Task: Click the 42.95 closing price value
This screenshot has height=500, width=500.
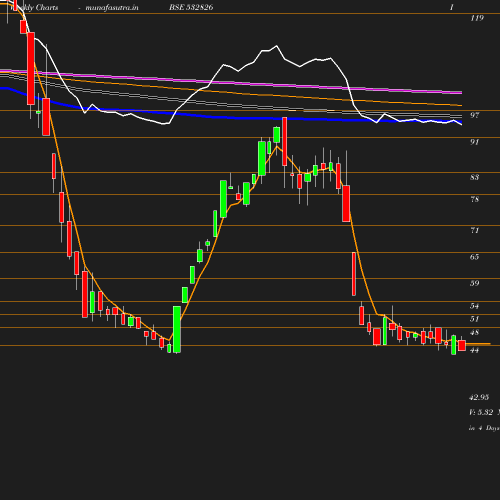Action: tap(479, 397)
